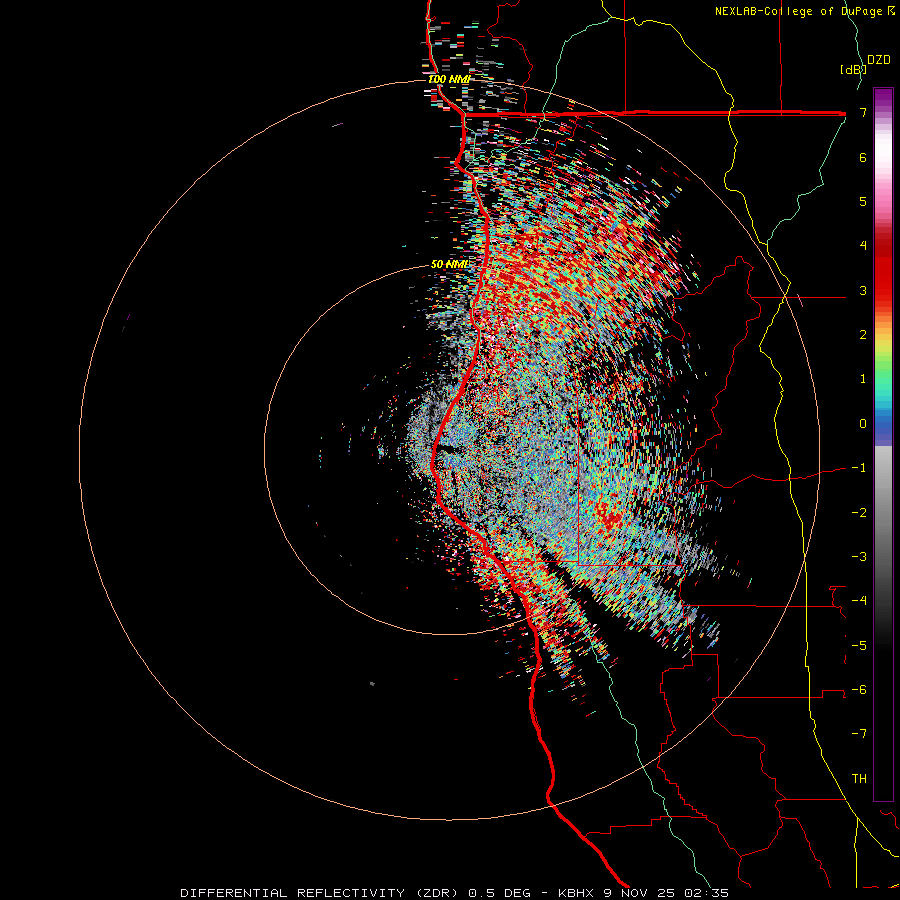
Task: Click the scale value 6
Action: pos(863,157)
